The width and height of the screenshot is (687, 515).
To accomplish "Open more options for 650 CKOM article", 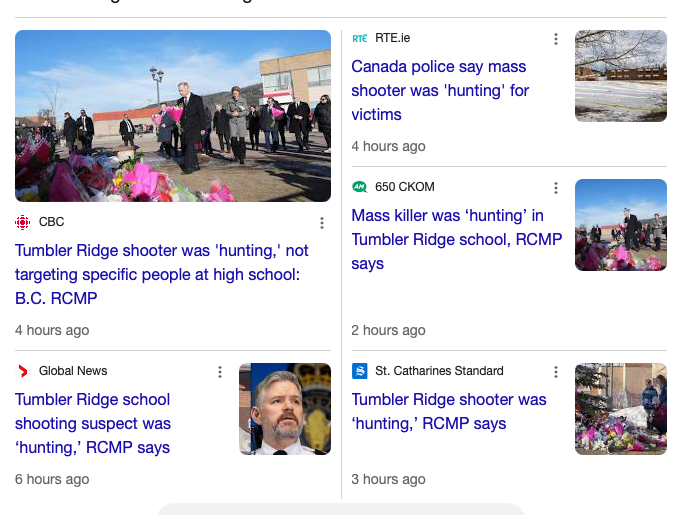I will [x=556, y=188].
